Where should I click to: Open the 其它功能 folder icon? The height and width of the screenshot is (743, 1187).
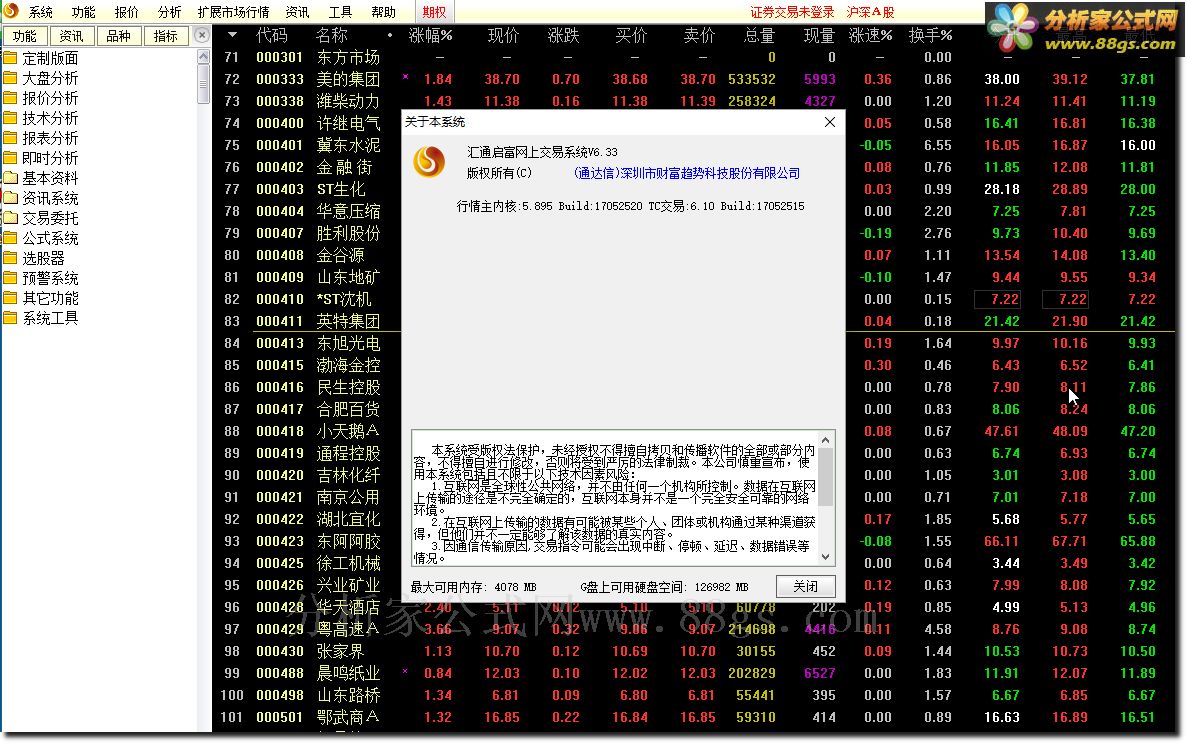tap(10, 298)
